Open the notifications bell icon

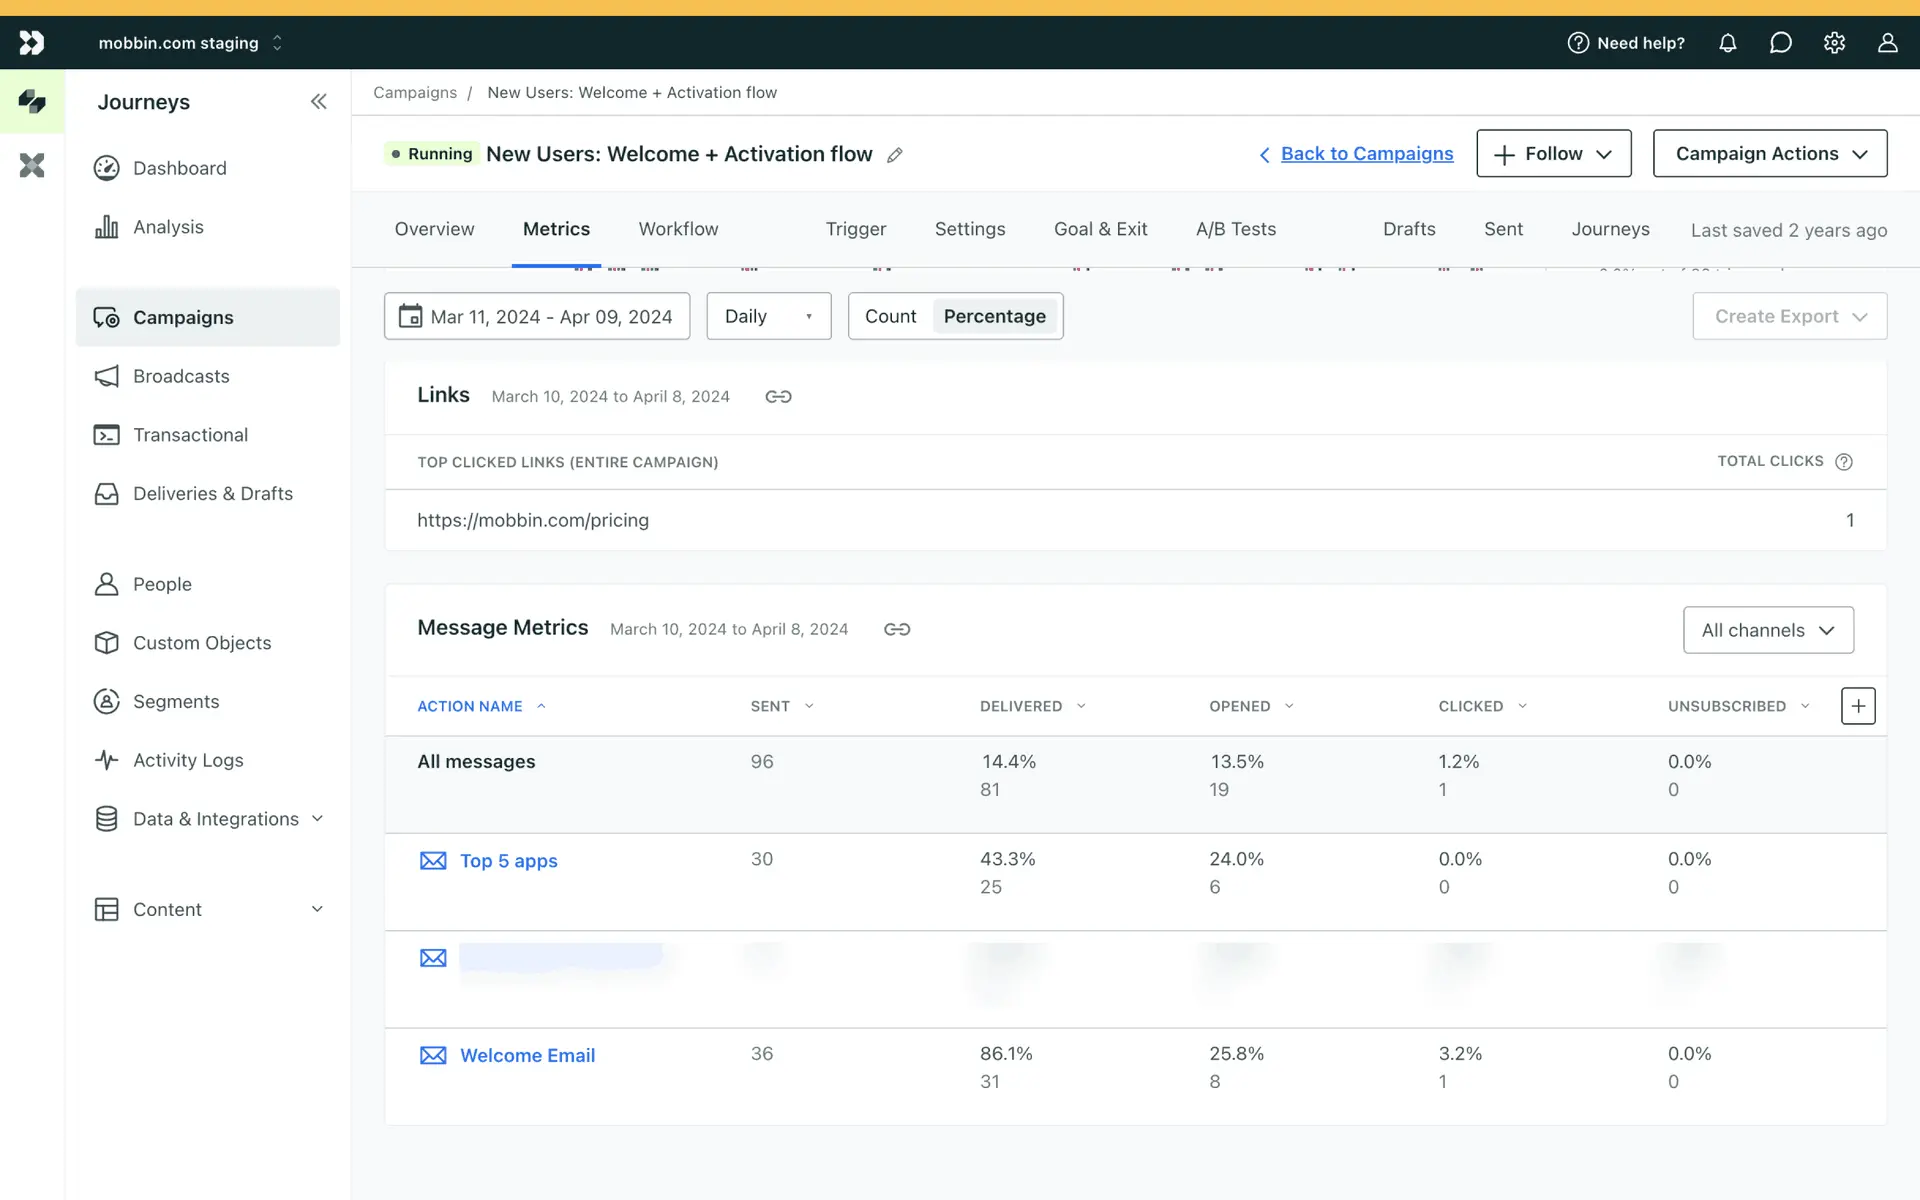(1727, 43)
